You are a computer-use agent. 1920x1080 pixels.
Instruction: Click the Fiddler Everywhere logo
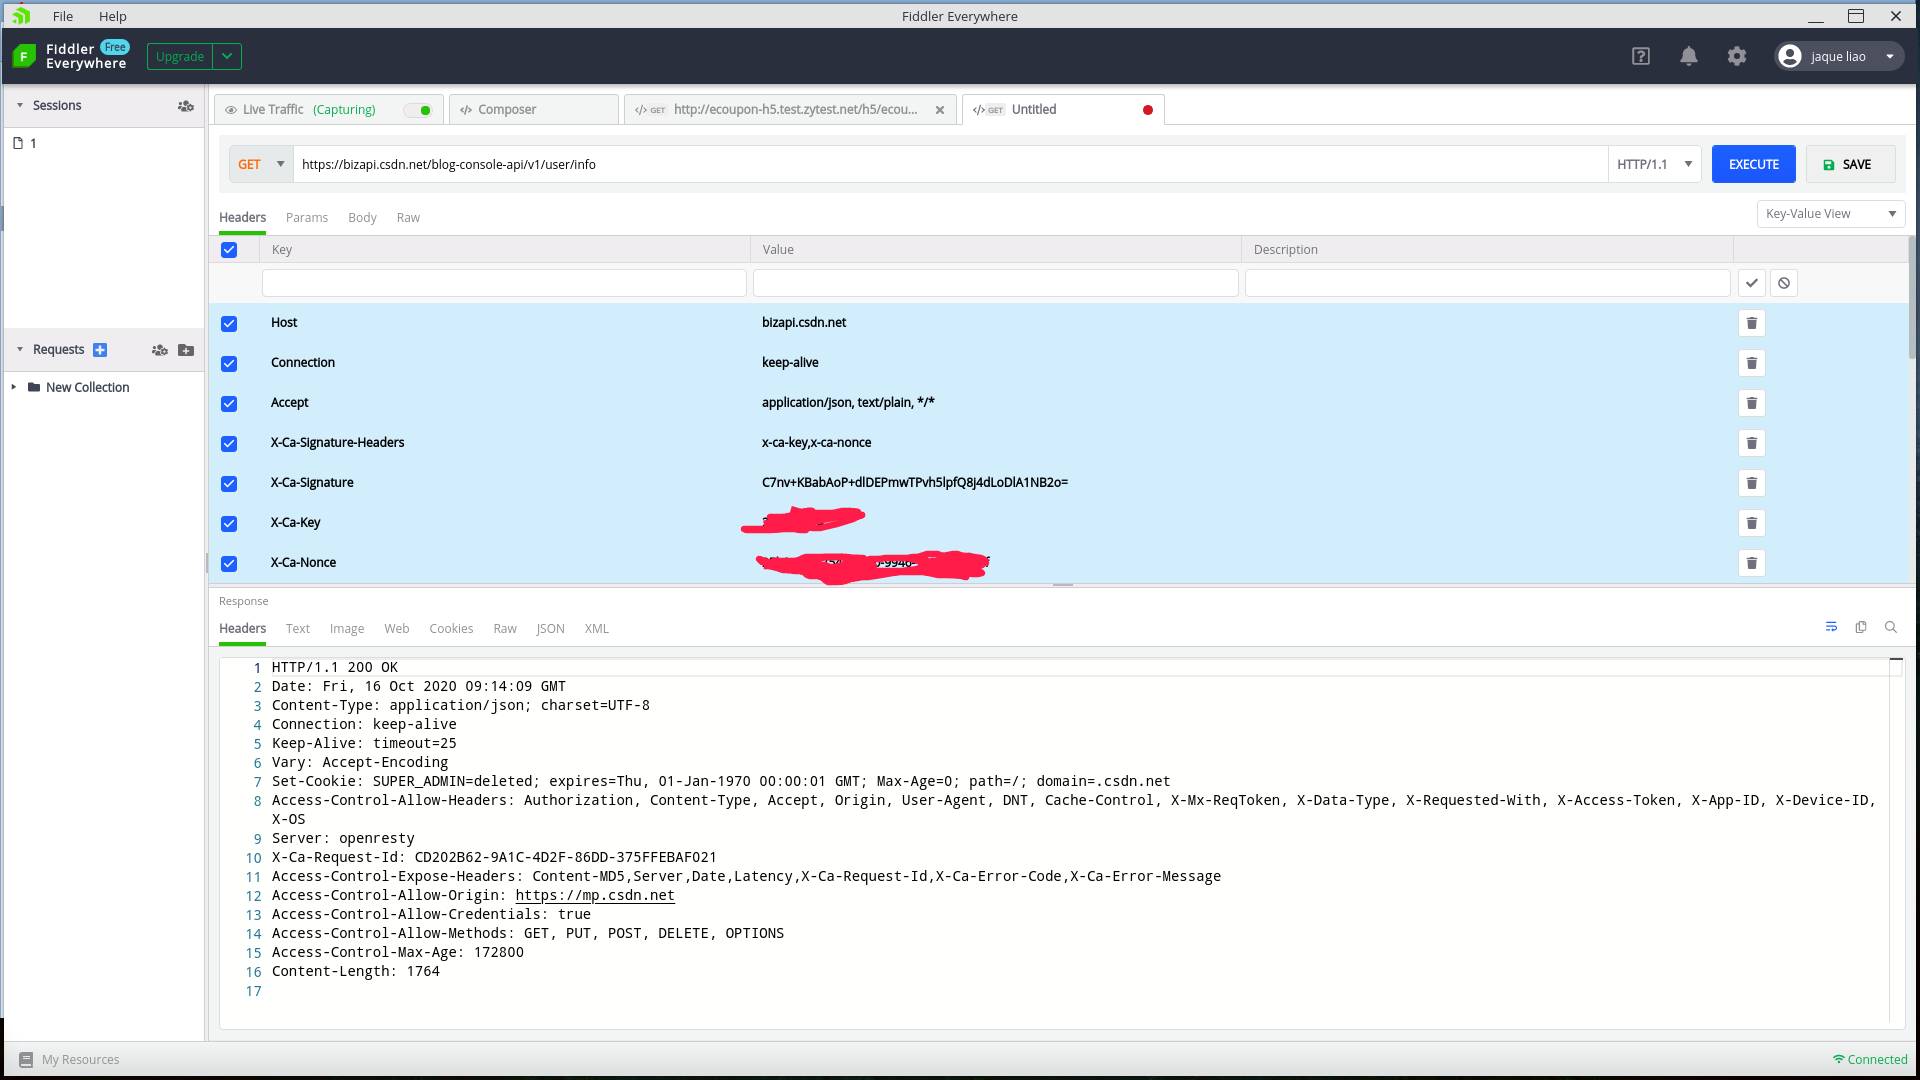click(24, 56)
